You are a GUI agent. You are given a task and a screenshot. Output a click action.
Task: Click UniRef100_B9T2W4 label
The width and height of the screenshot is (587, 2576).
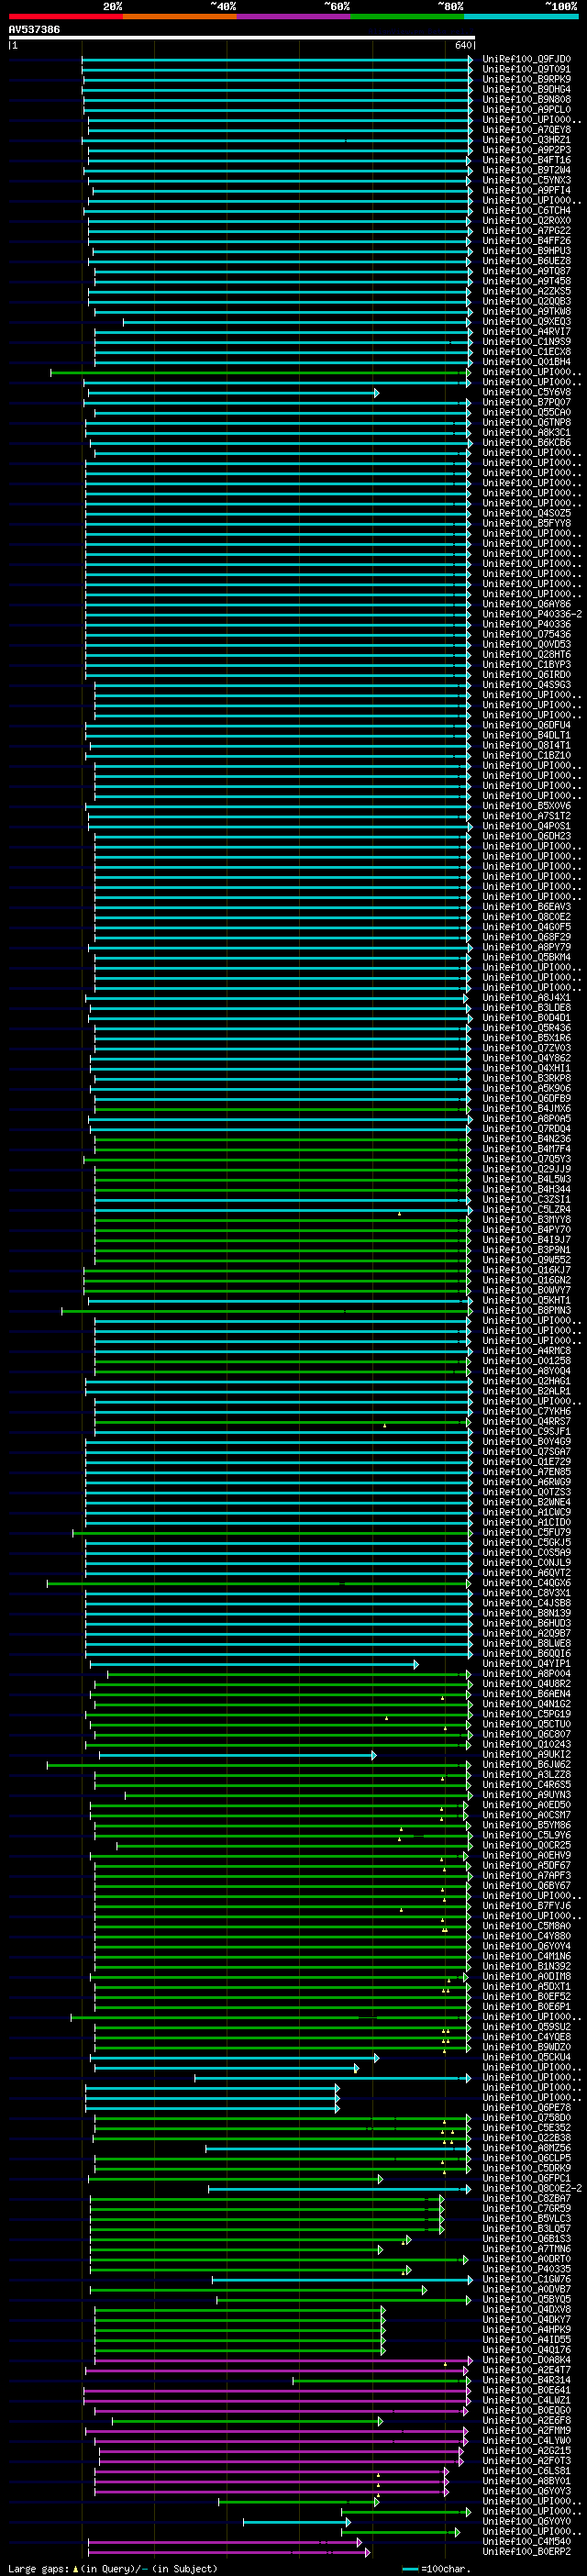pyautogui.click(x=527, y=170)
